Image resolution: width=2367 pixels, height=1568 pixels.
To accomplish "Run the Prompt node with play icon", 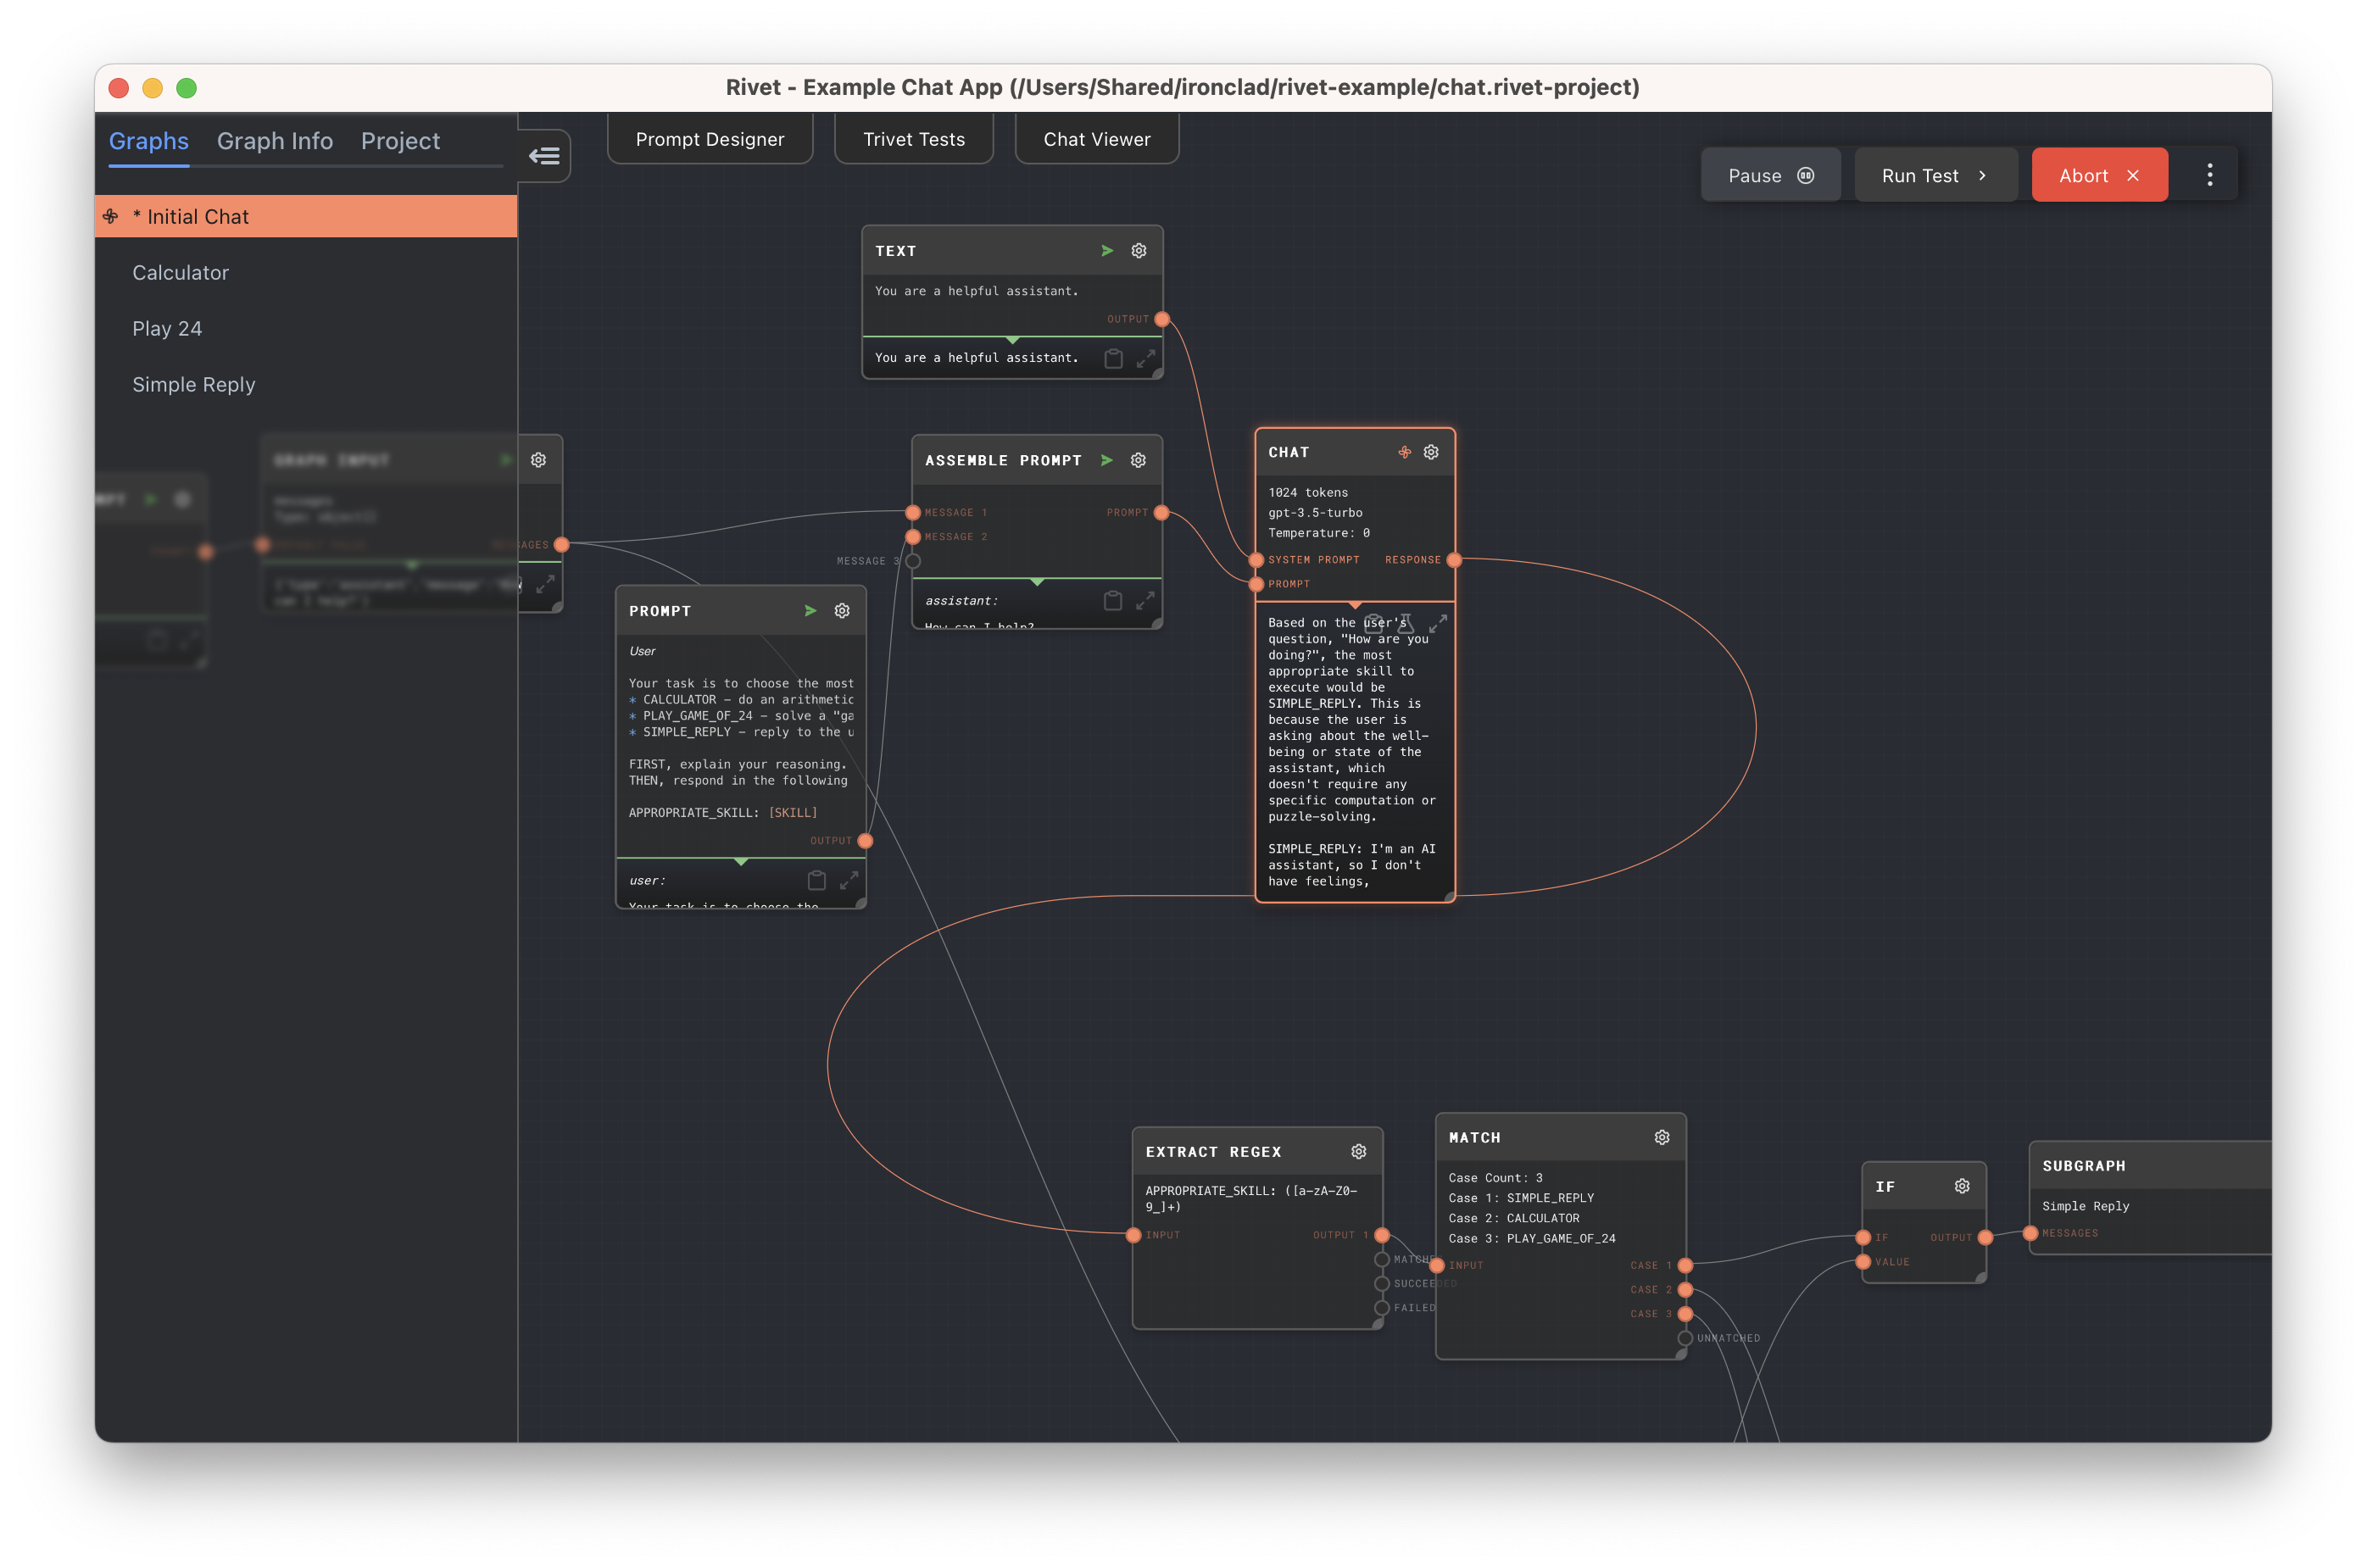I will 810,611.
